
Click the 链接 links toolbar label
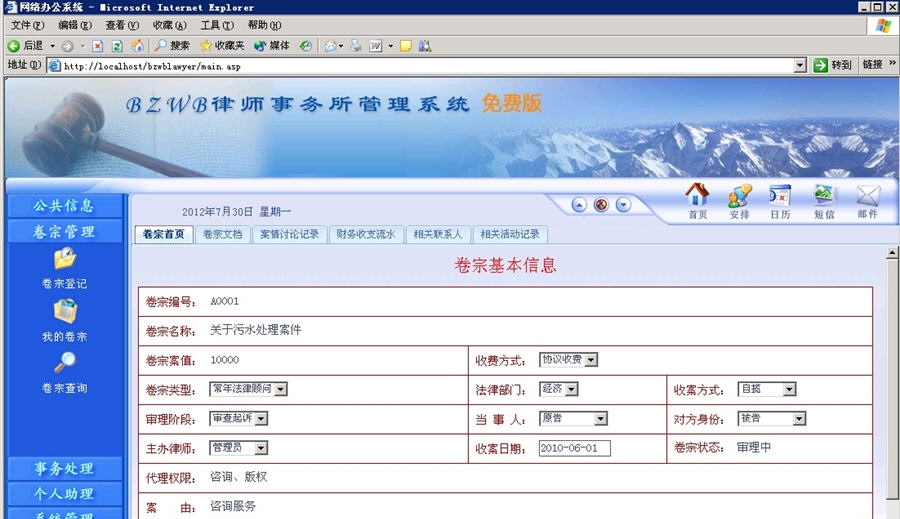click(872, 65)
